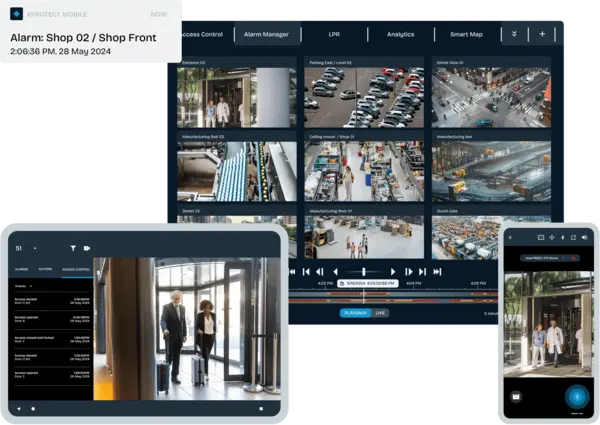
Task: Open the XProtect Mobile alarm notification
Action: tap(90, 31)
